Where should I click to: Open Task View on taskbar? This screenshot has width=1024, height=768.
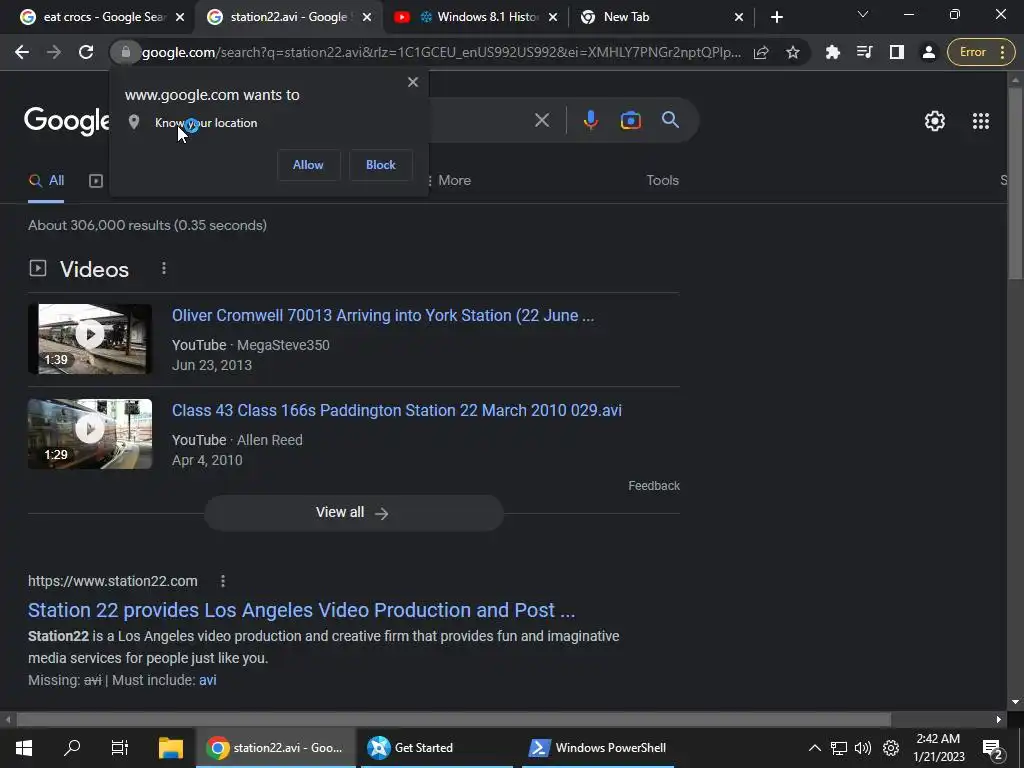coord(120,748)
